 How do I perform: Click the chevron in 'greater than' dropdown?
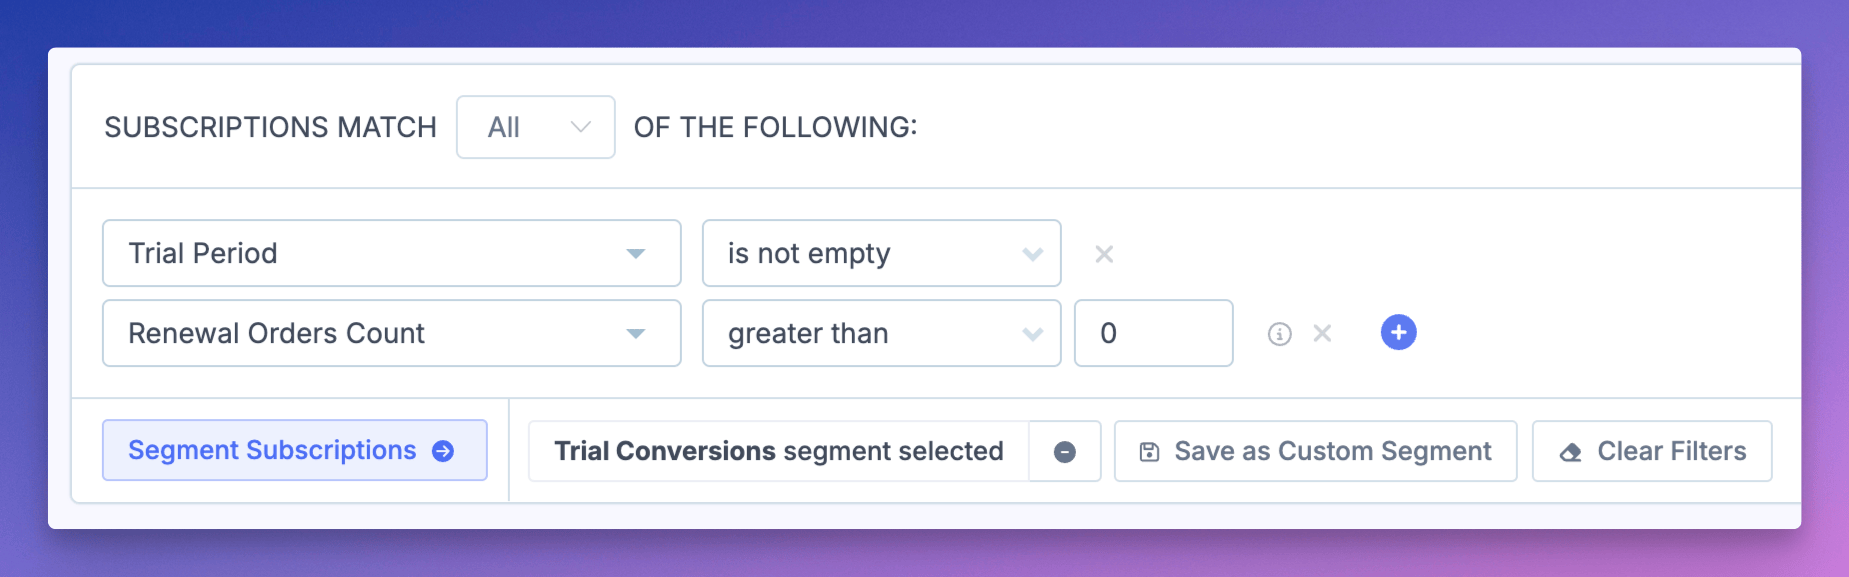tap(1033, 334)
